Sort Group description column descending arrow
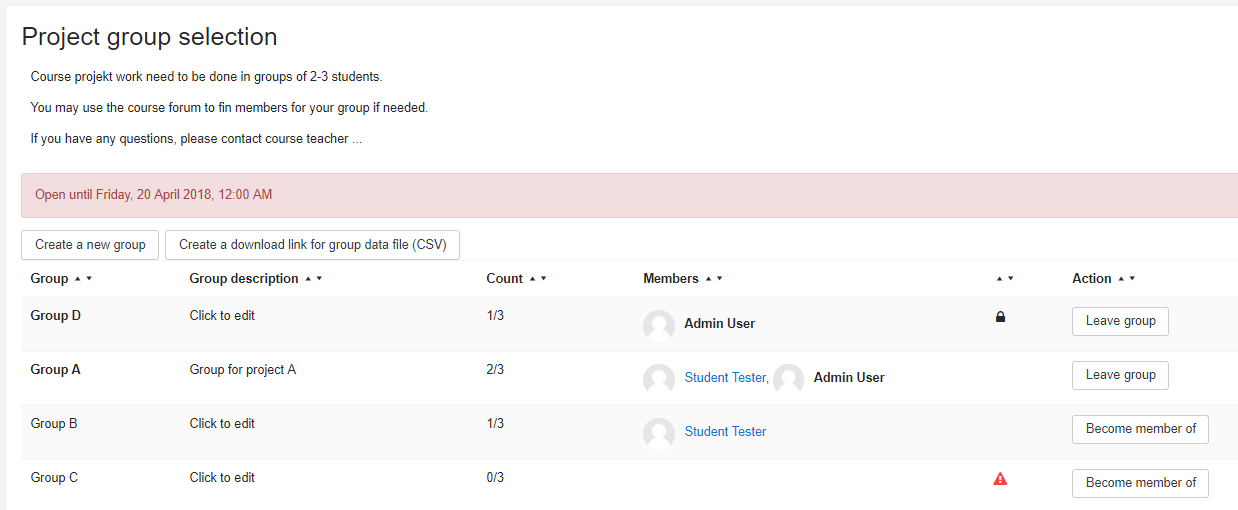This screenshot has width=1238, height=510. click(x=319, y=279)
